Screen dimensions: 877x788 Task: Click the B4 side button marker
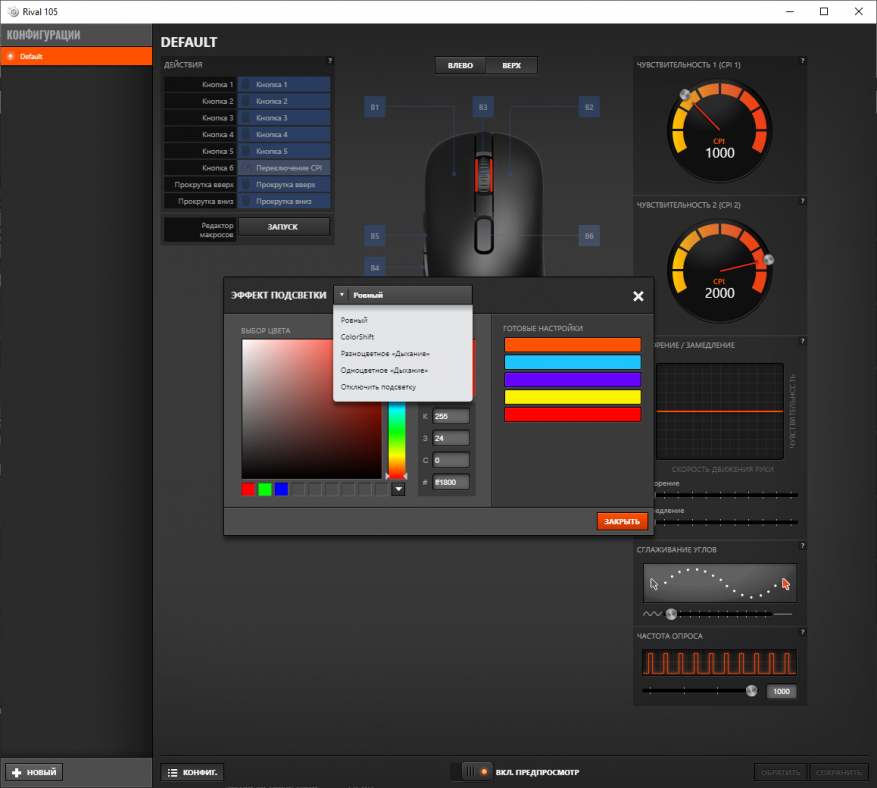pos(375,267)
